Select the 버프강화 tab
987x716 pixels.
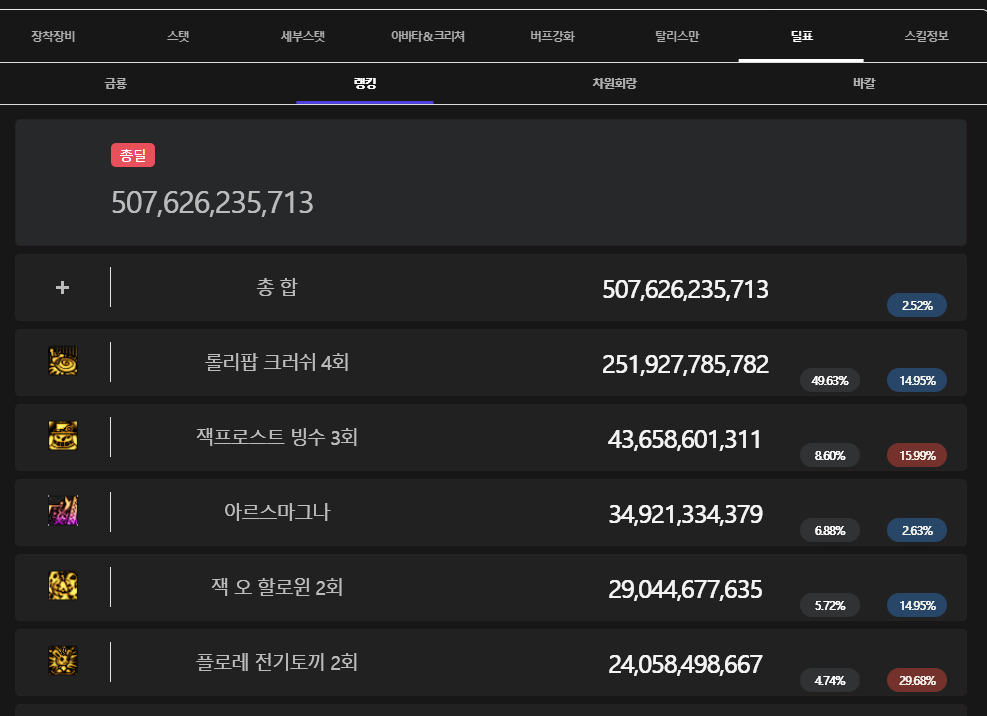point(552,36)
